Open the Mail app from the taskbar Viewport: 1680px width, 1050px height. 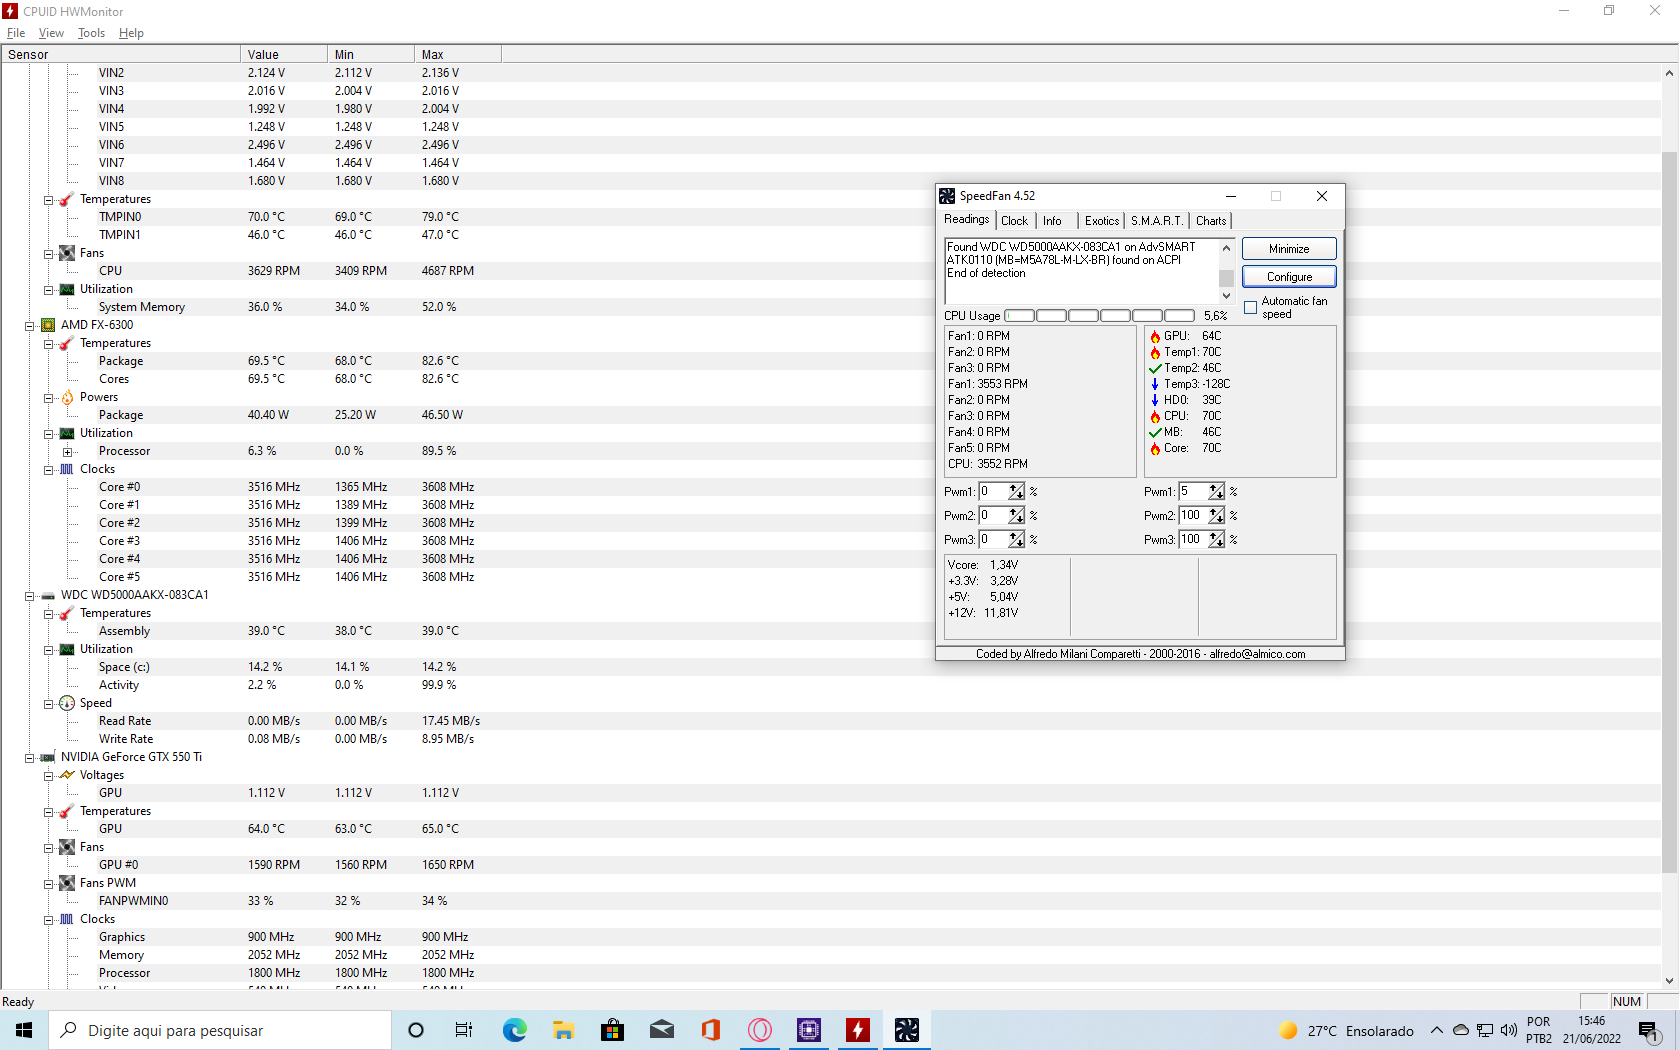coord(661,1030)
